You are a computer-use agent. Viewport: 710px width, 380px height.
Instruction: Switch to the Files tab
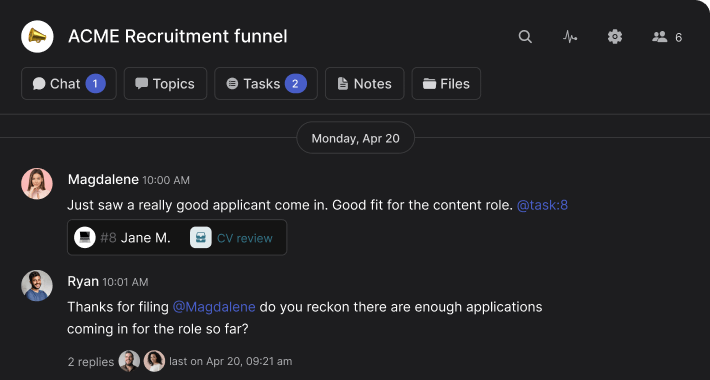[x=446, y=83]
